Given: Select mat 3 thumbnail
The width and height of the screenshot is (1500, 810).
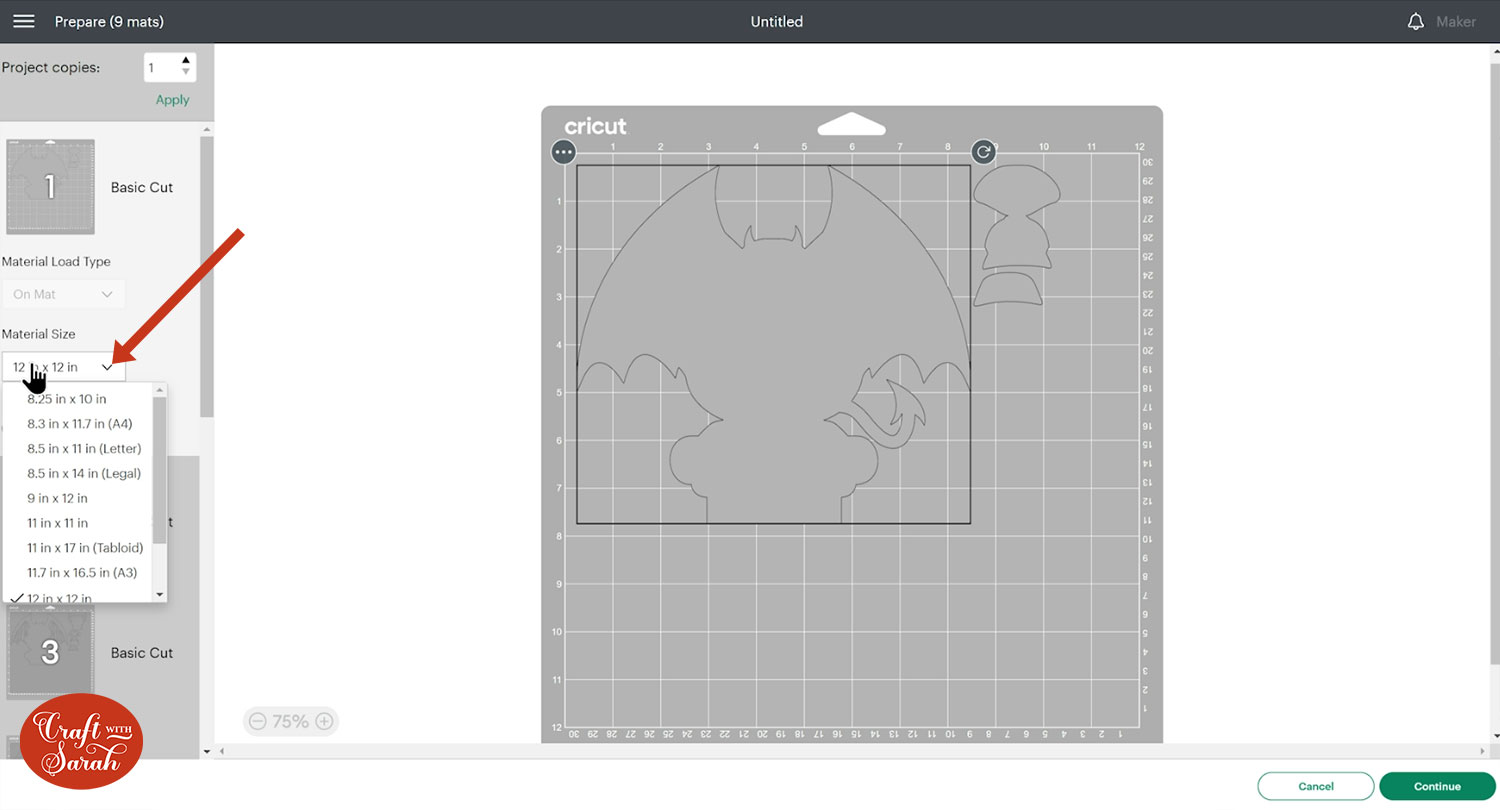Looking at the screenshot, I should 50,652.
